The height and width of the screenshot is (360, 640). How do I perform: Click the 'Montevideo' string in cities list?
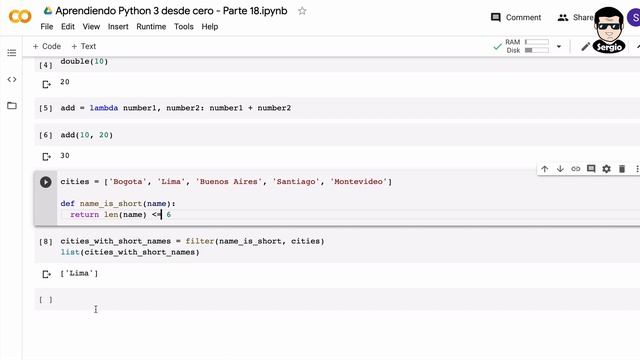[x=358, y=182]
